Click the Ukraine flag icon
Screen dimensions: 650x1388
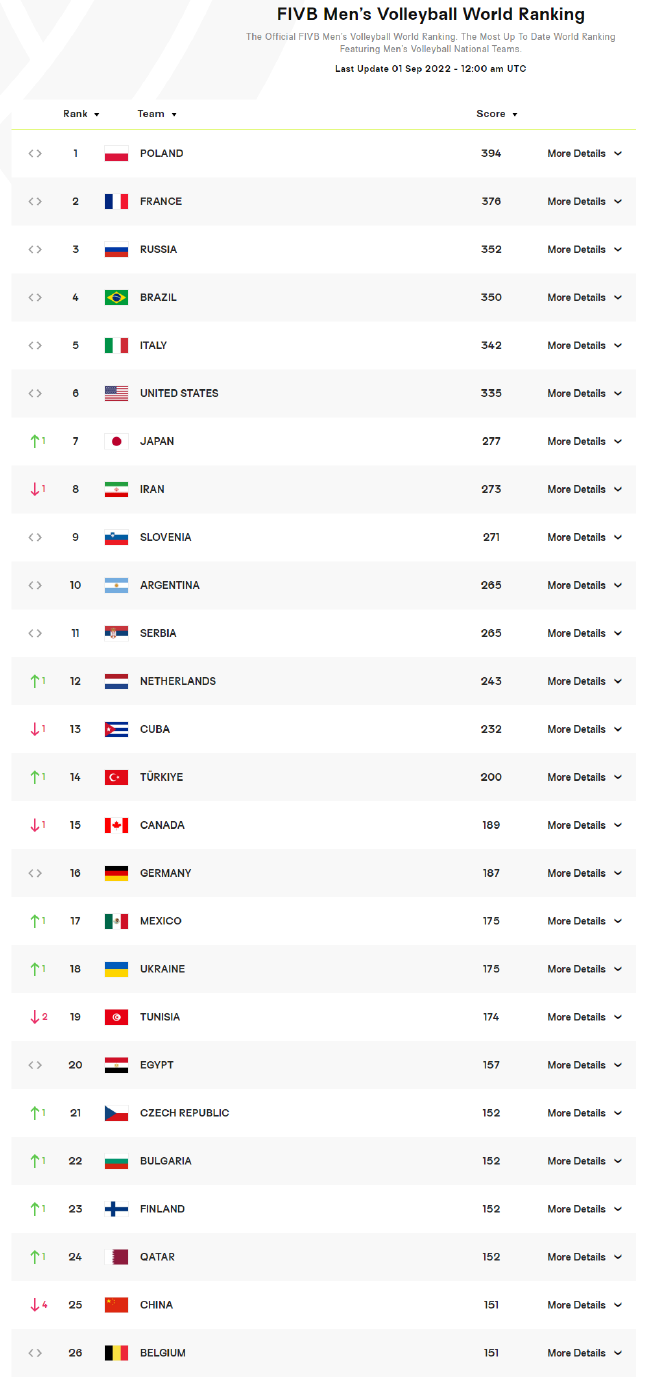coord(116,970)
